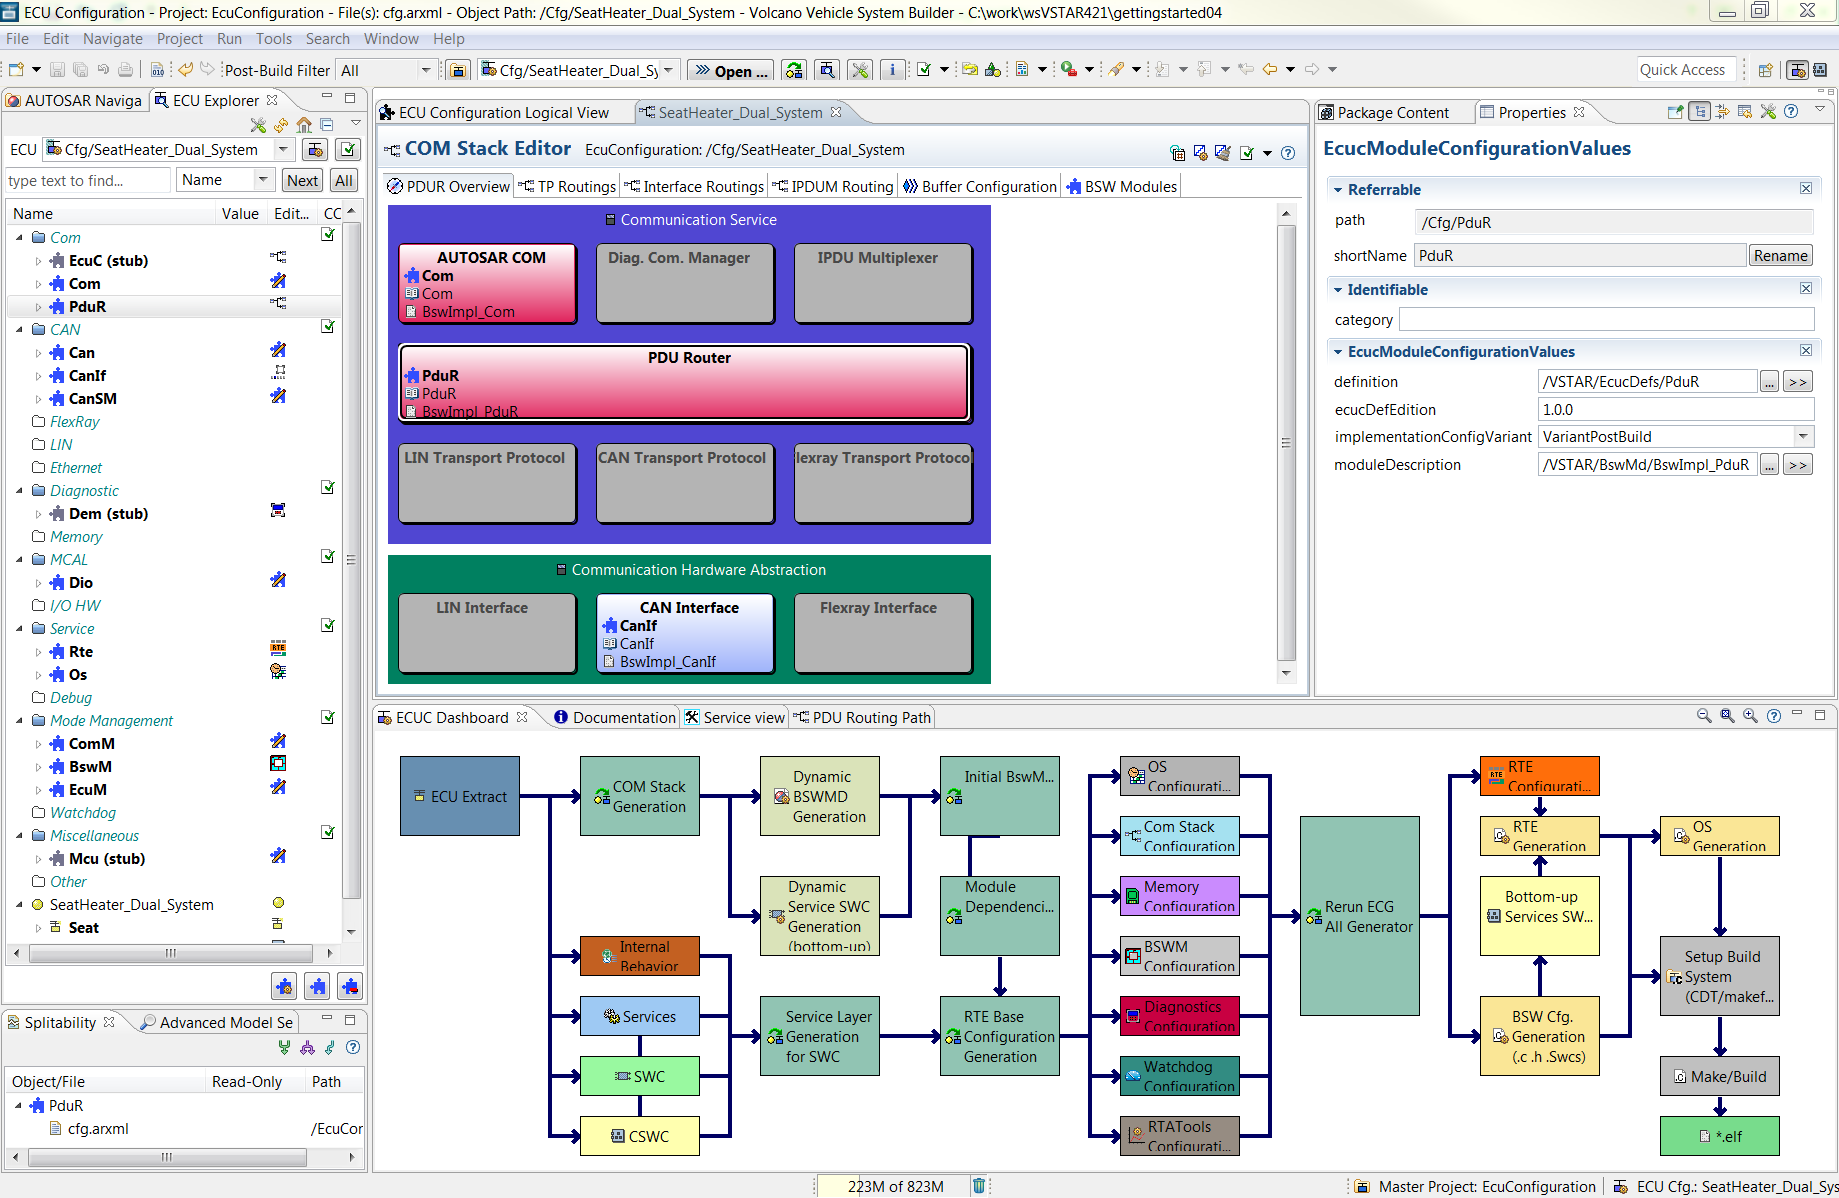
Task: Click the COM Stack Editor help icon
Action: [1288, 153]
